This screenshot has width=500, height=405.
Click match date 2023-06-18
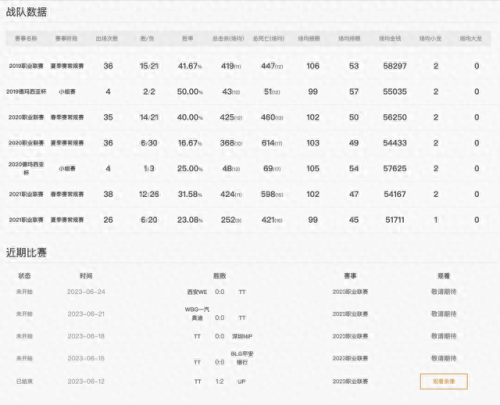click(86, 336)
